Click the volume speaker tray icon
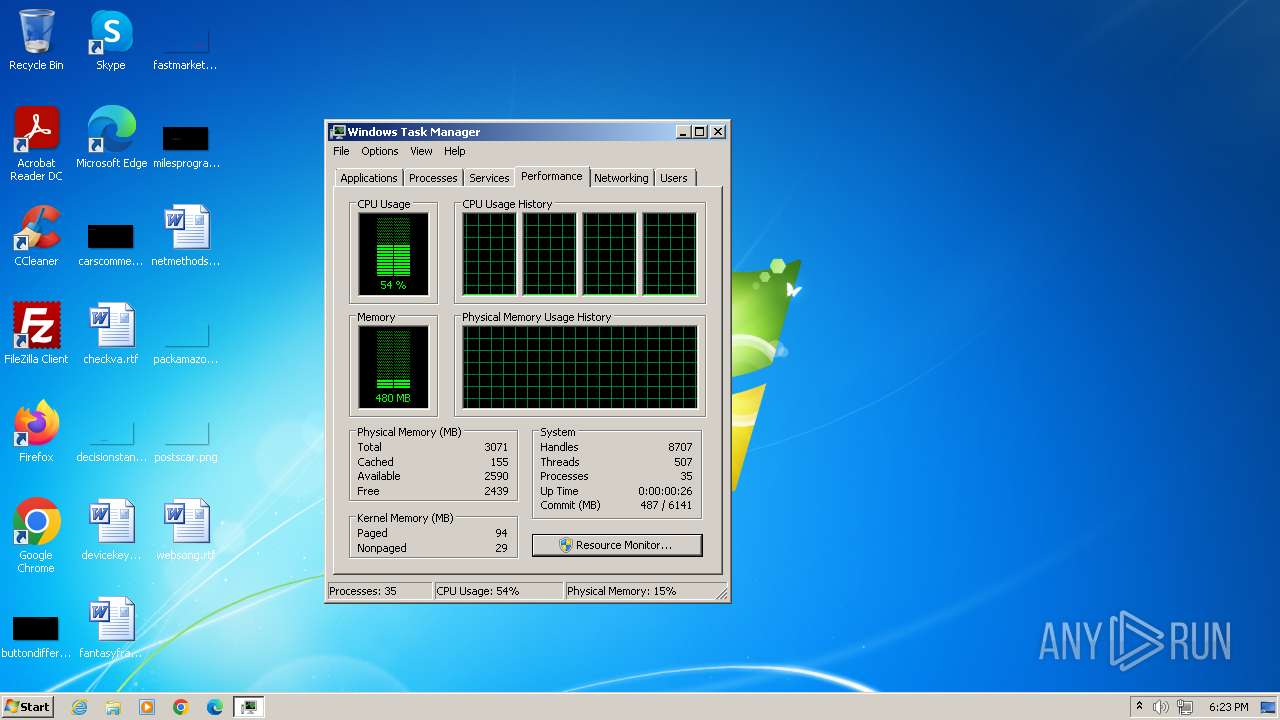 coord(1161,707)
